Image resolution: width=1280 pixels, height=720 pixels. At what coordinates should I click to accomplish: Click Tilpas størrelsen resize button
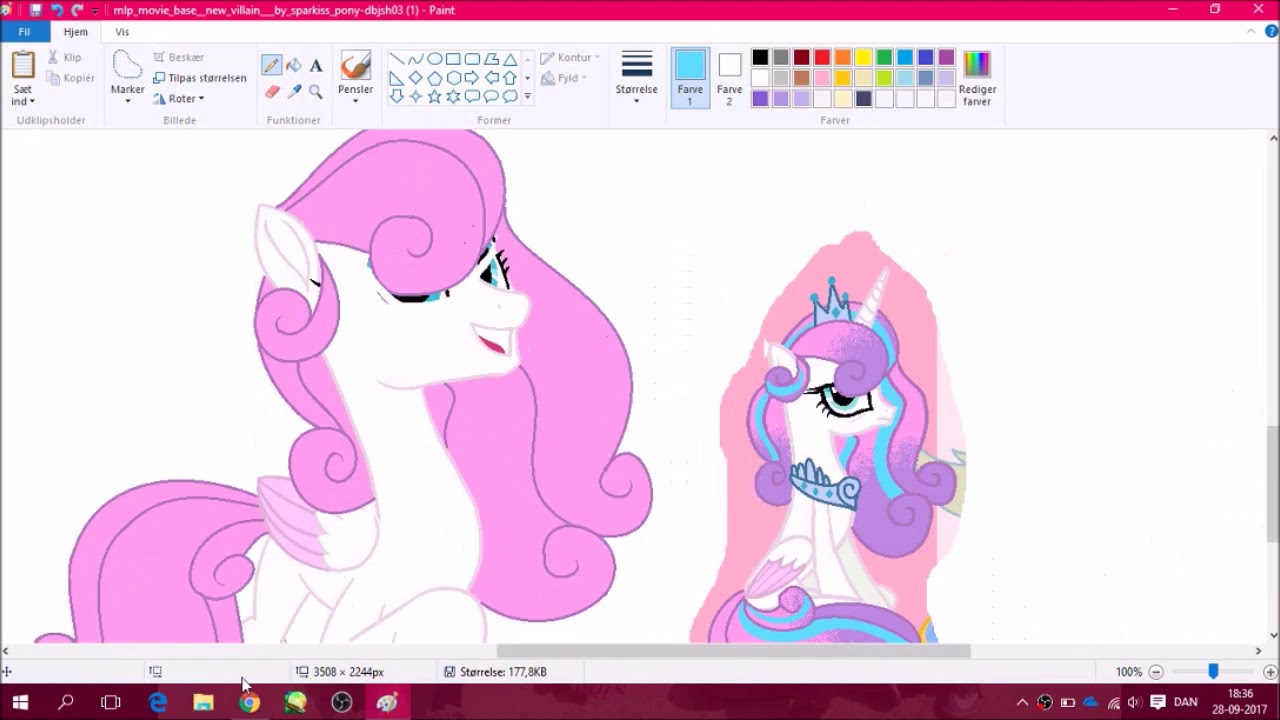click(200, 78)
